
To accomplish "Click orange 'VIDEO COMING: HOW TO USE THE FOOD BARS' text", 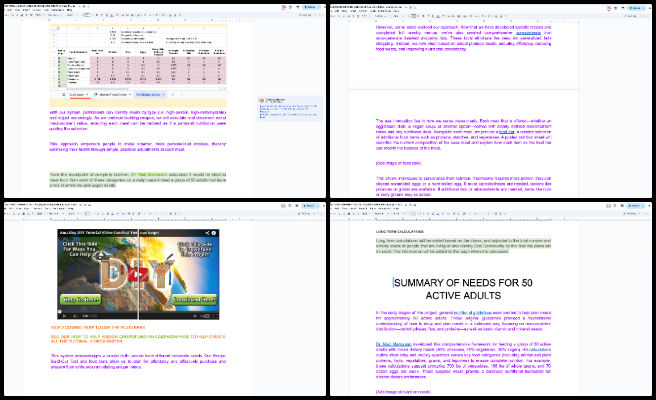I will click(x=98, y=327).
